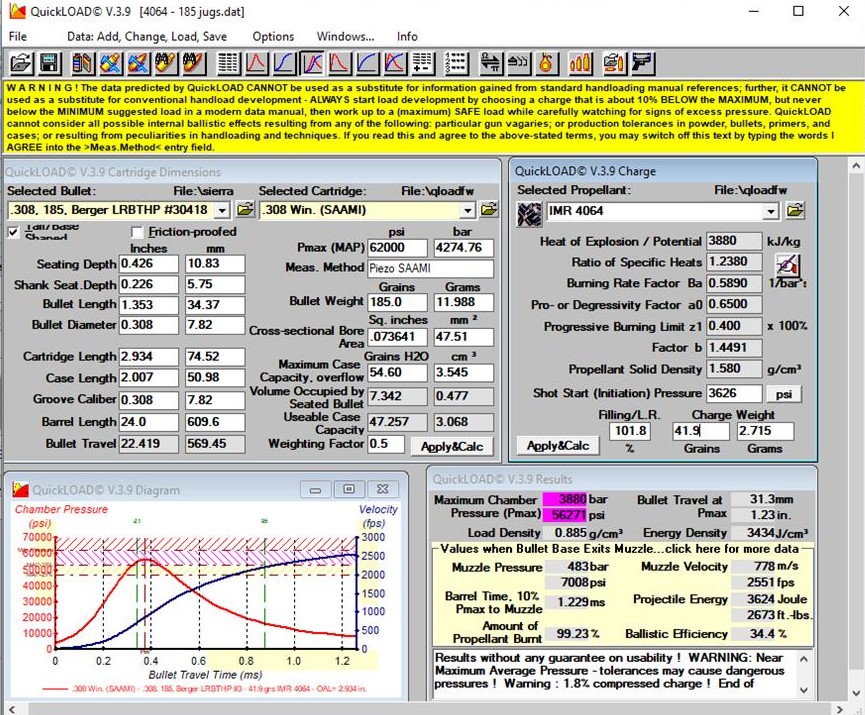865x715 pixels.
Task: Click the pistol icon in toolbar
Action: coord(643,63)
